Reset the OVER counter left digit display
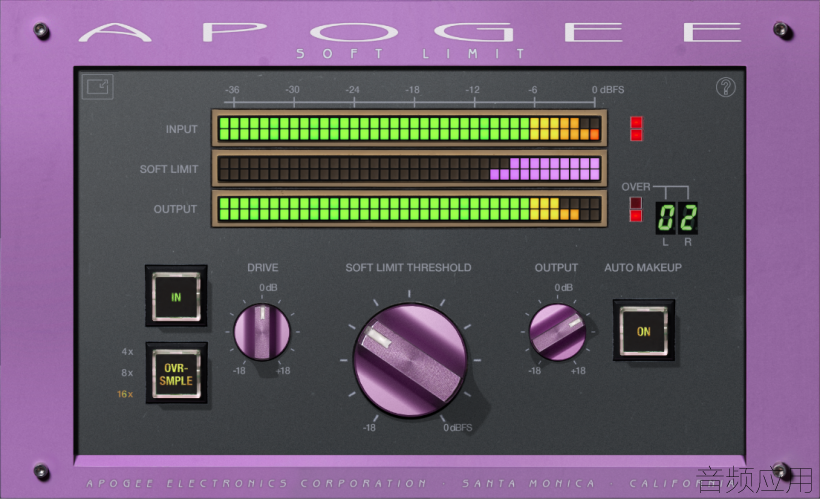Image resolution: width=820 pixels, height=499 pixels. click(666, 218)
